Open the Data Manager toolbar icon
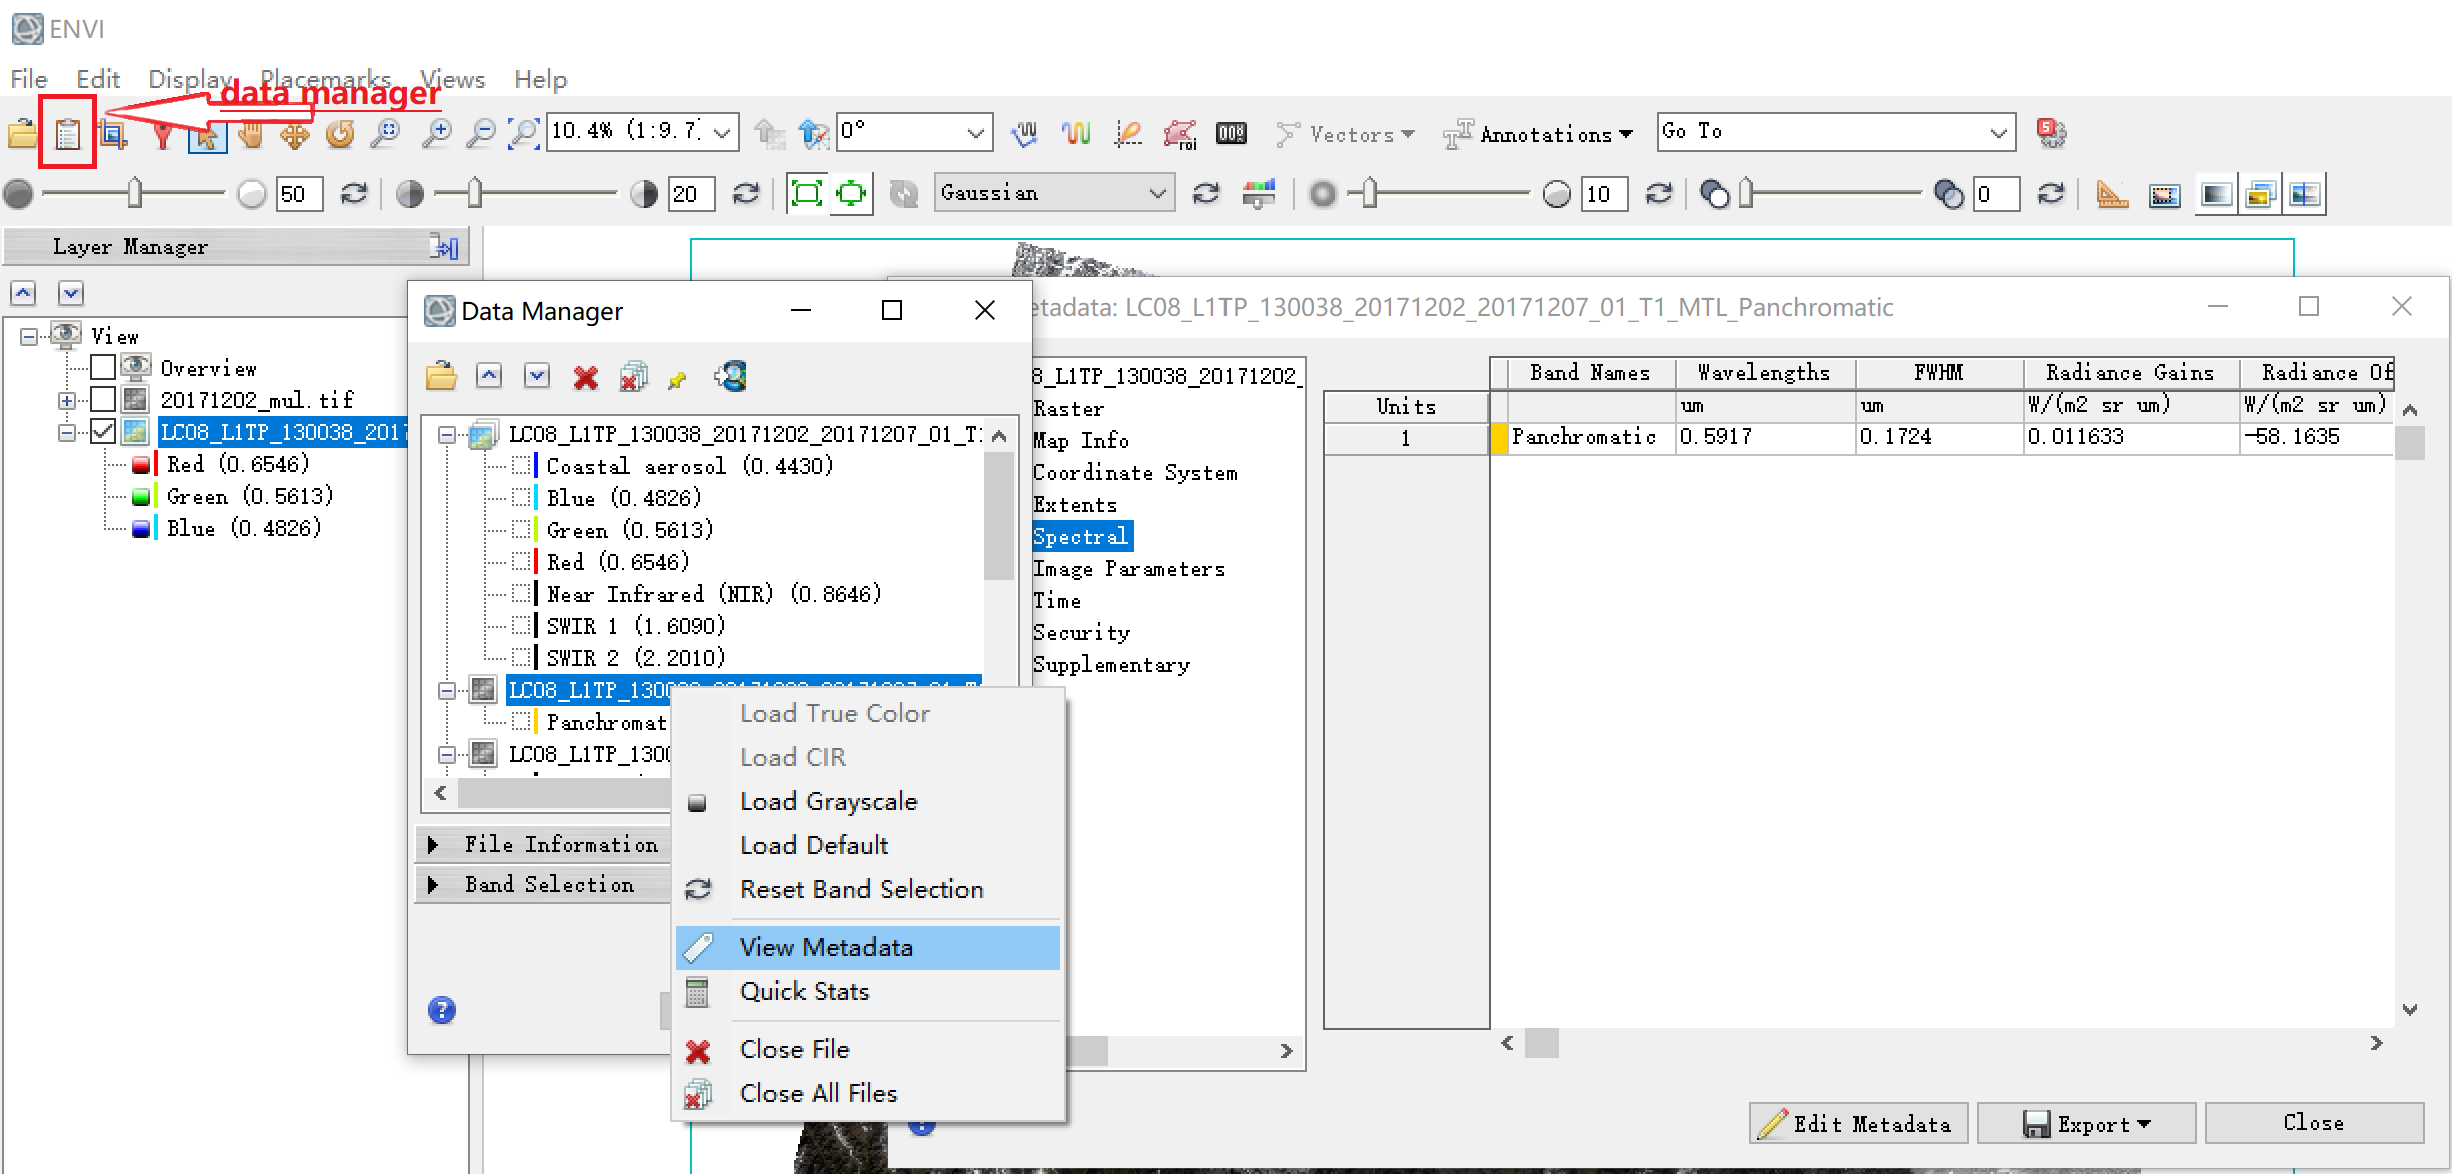 click(x=67, y=133)
